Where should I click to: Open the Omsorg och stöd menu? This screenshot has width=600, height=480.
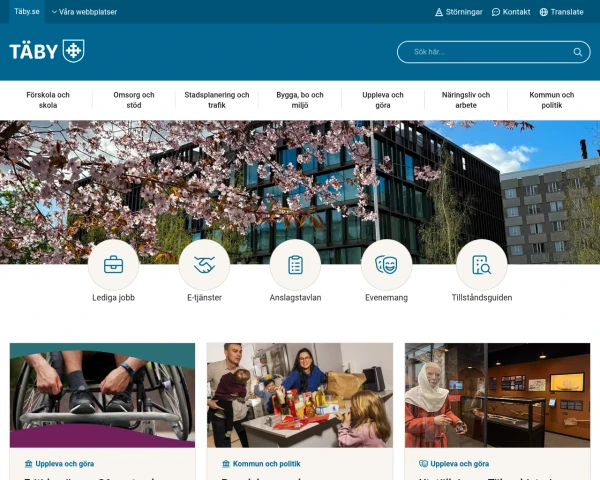(x=134, y=100)
